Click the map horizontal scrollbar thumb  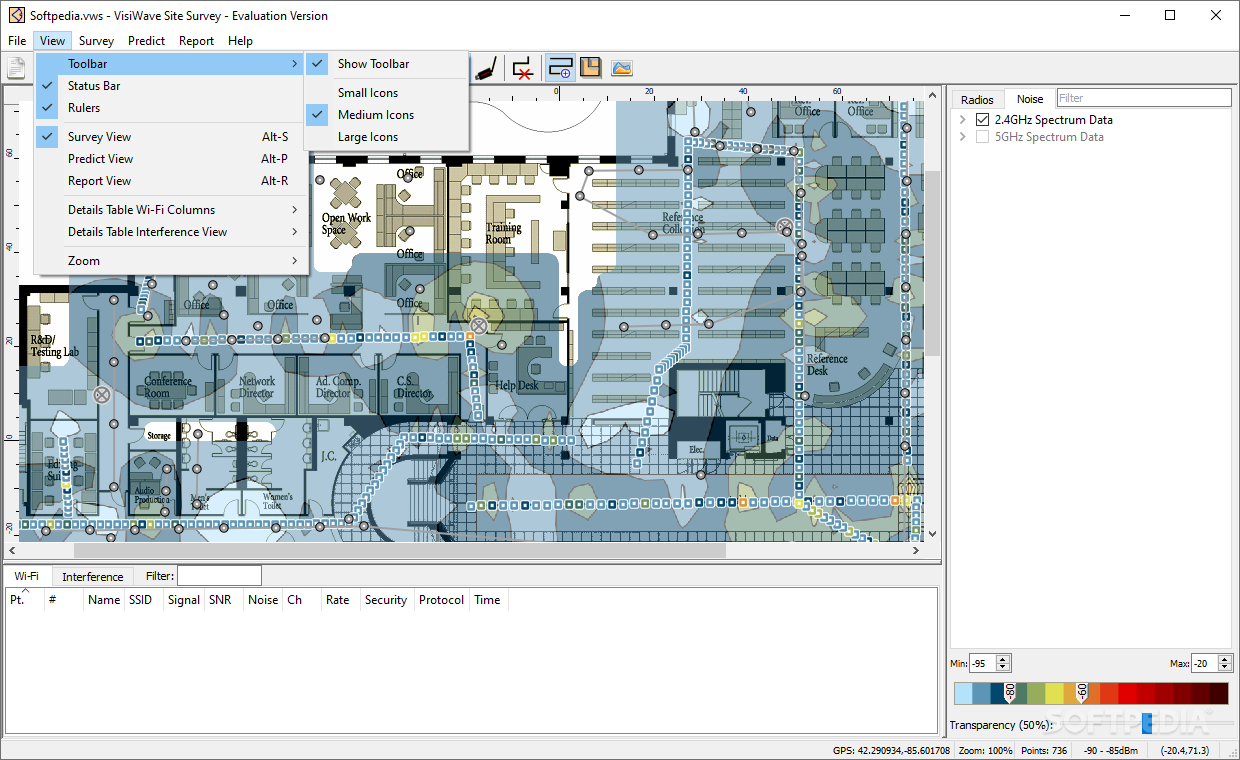pyautogui.click(x=400, y=550)
